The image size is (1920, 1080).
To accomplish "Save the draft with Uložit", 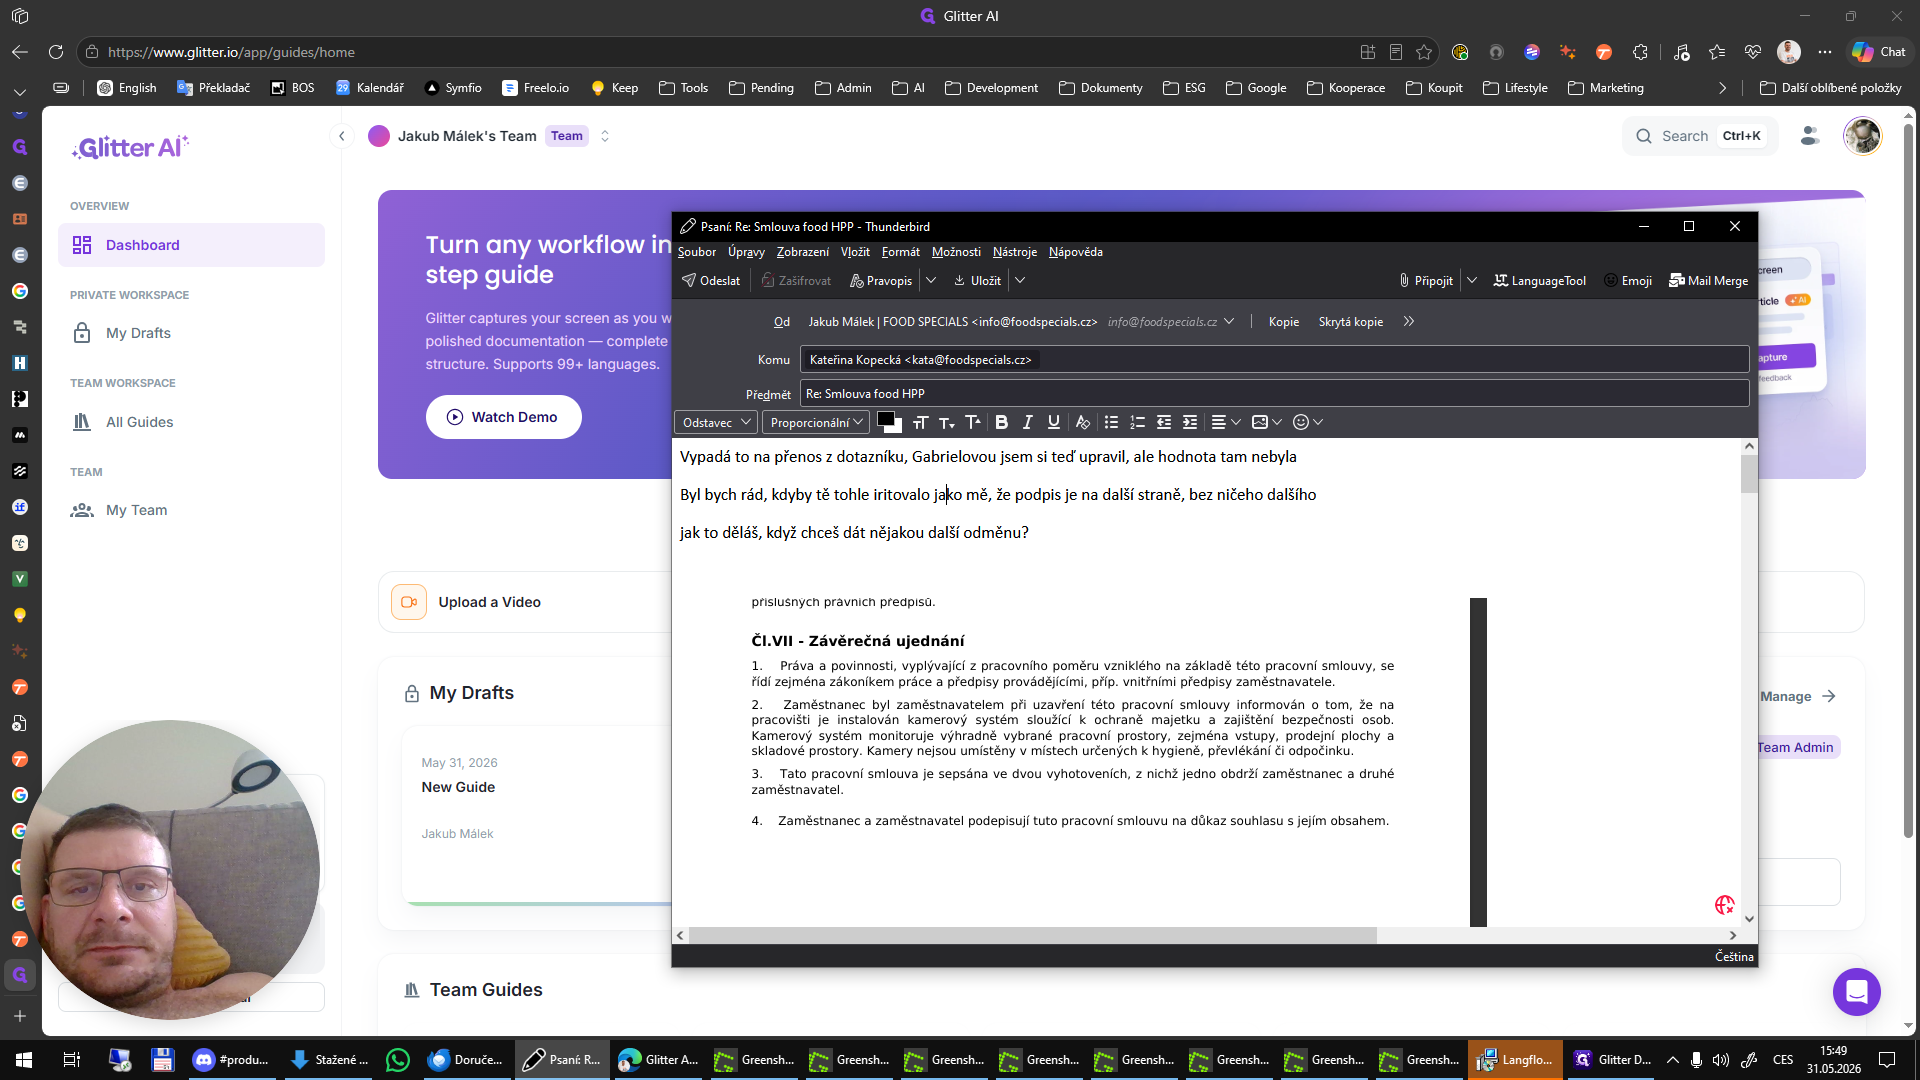I will tap(977, 281).
